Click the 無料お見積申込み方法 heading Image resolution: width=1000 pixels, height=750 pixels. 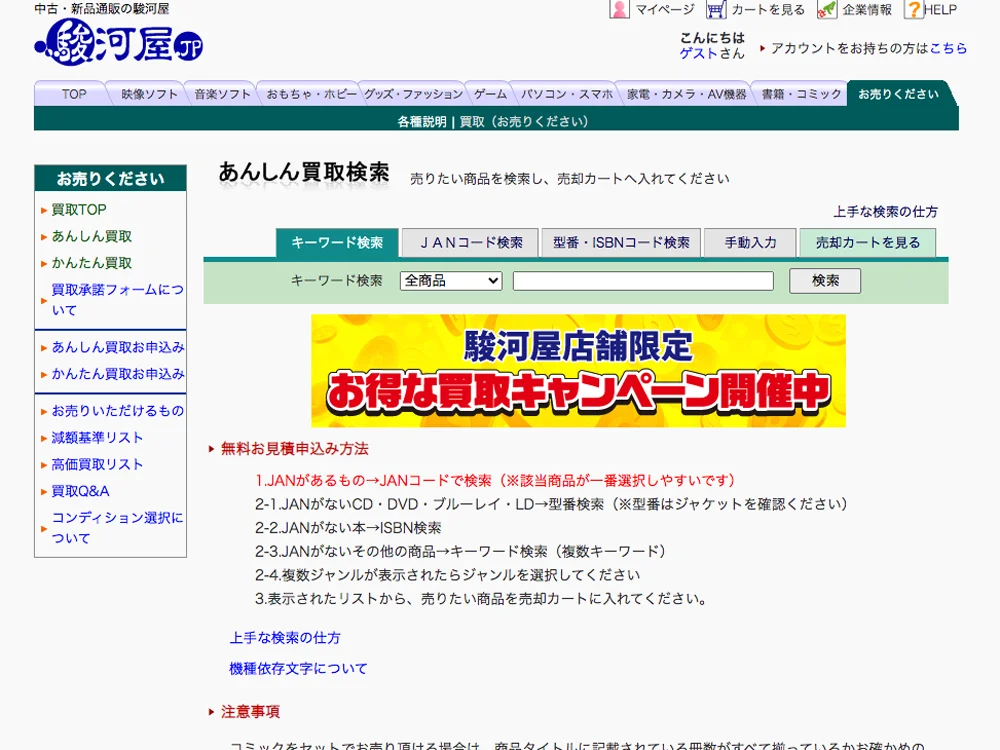coord(295,449)
